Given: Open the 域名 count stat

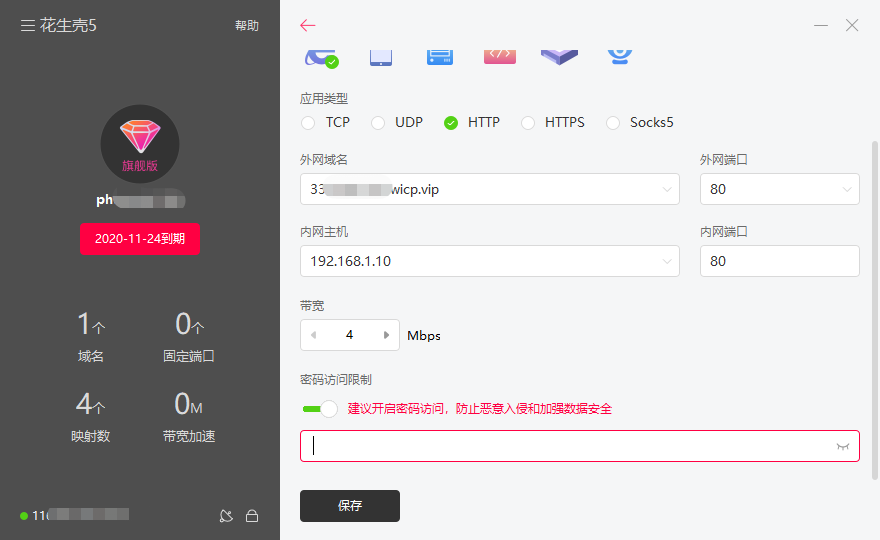Looking at the screenshot, I should pos(91,337).
